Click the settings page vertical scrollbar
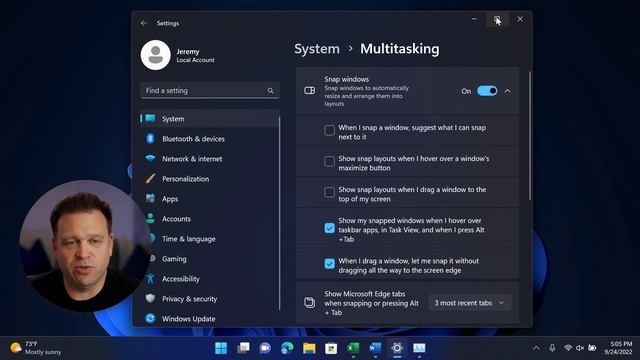The width and height of the screenshot is (640, 360). 530,136
